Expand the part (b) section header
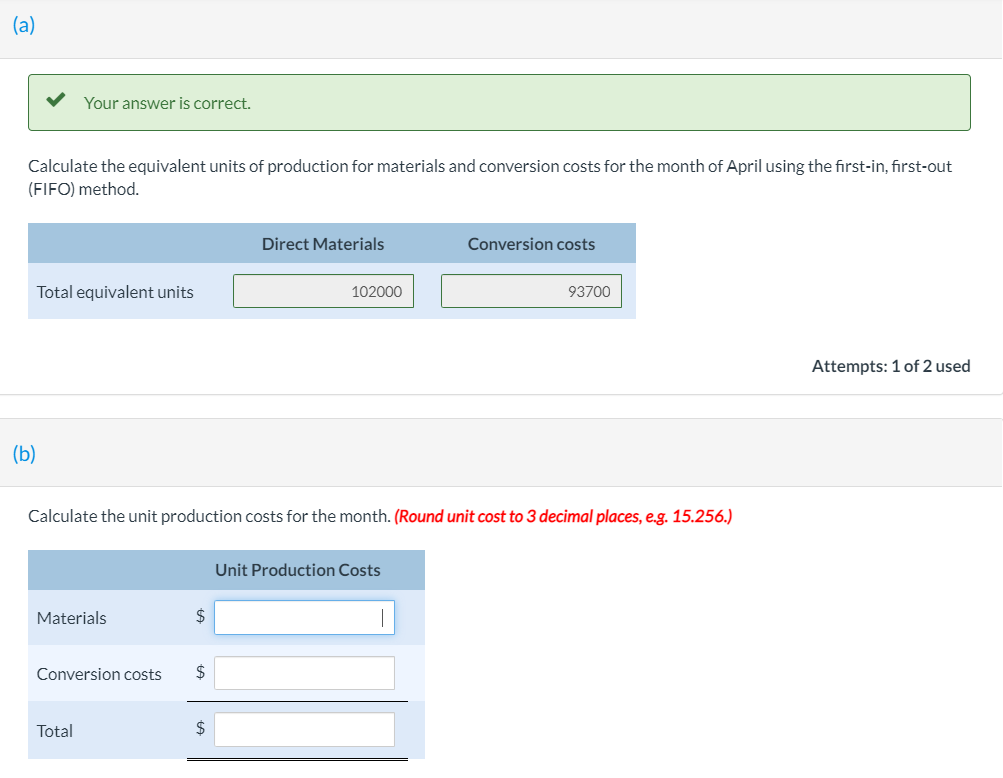This screenshot has width=1003, height=778. coord(24,453)
